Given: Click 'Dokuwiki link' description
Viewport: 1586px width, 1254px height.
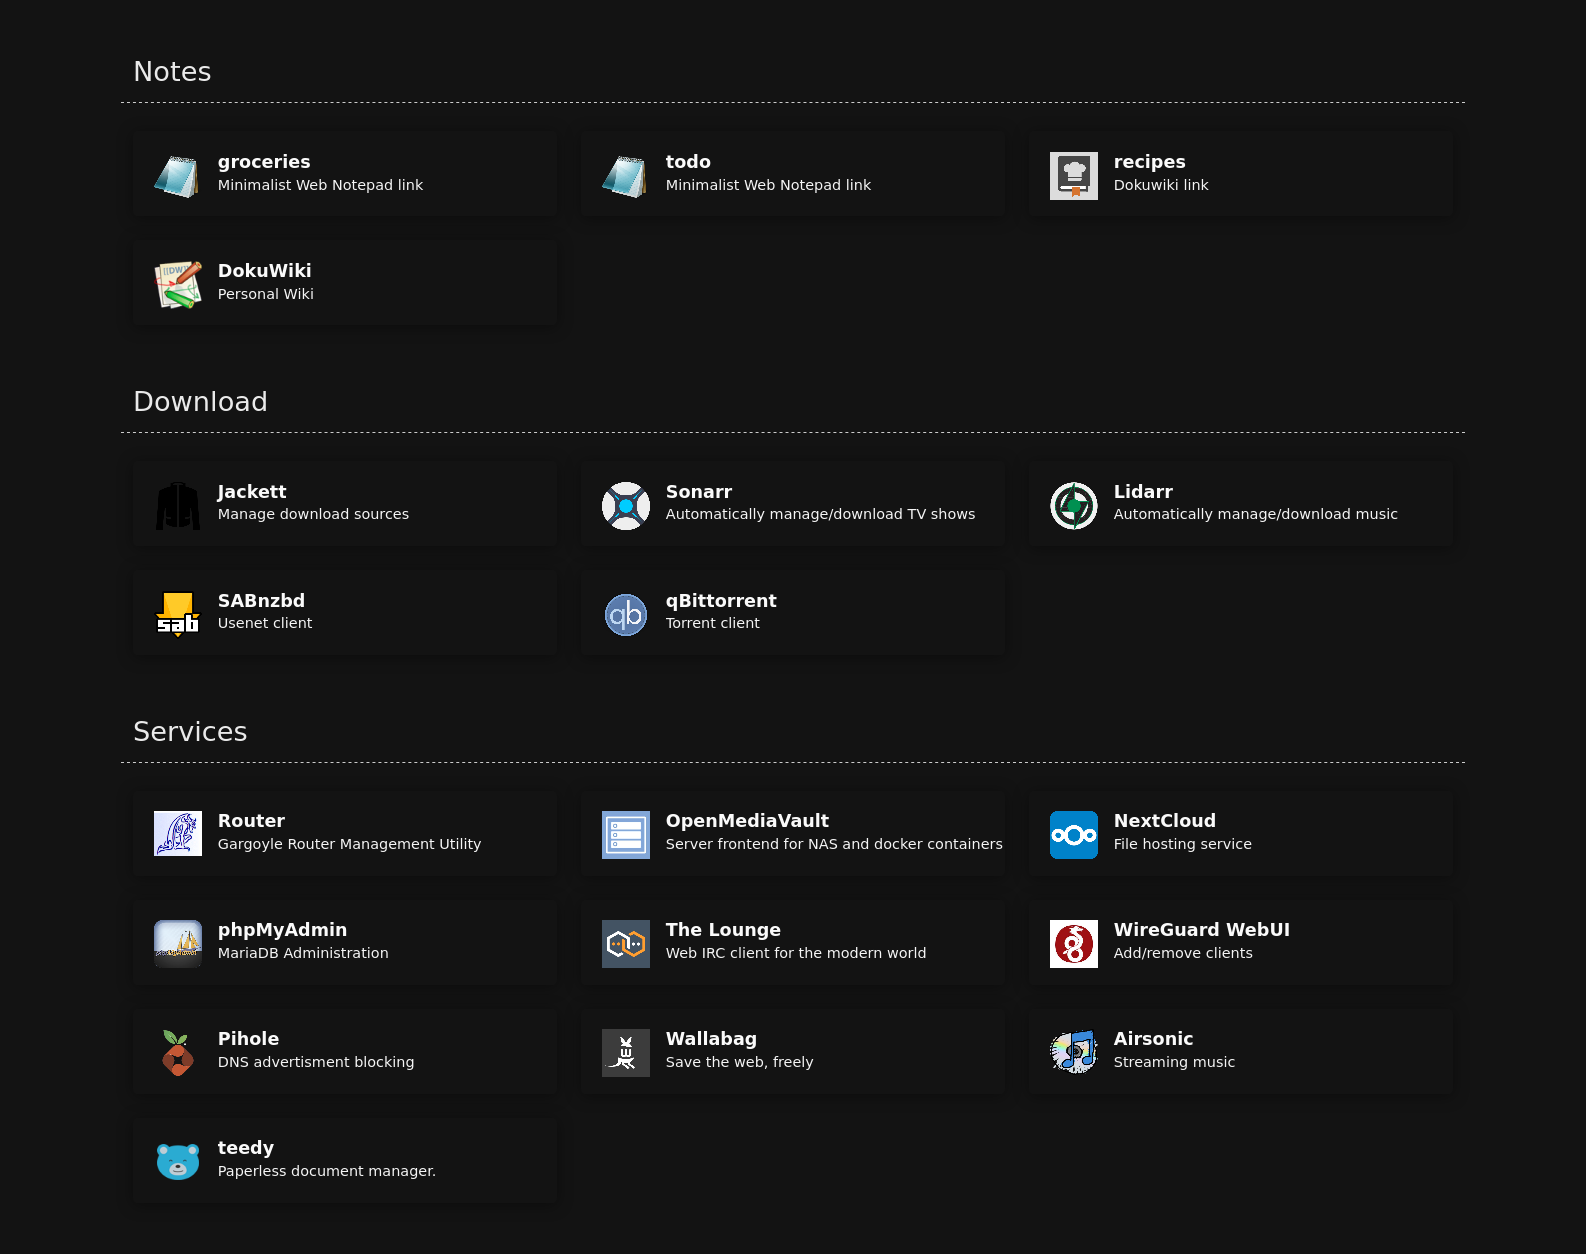Looking at the screenshot, I should (x=1161, y=185).
